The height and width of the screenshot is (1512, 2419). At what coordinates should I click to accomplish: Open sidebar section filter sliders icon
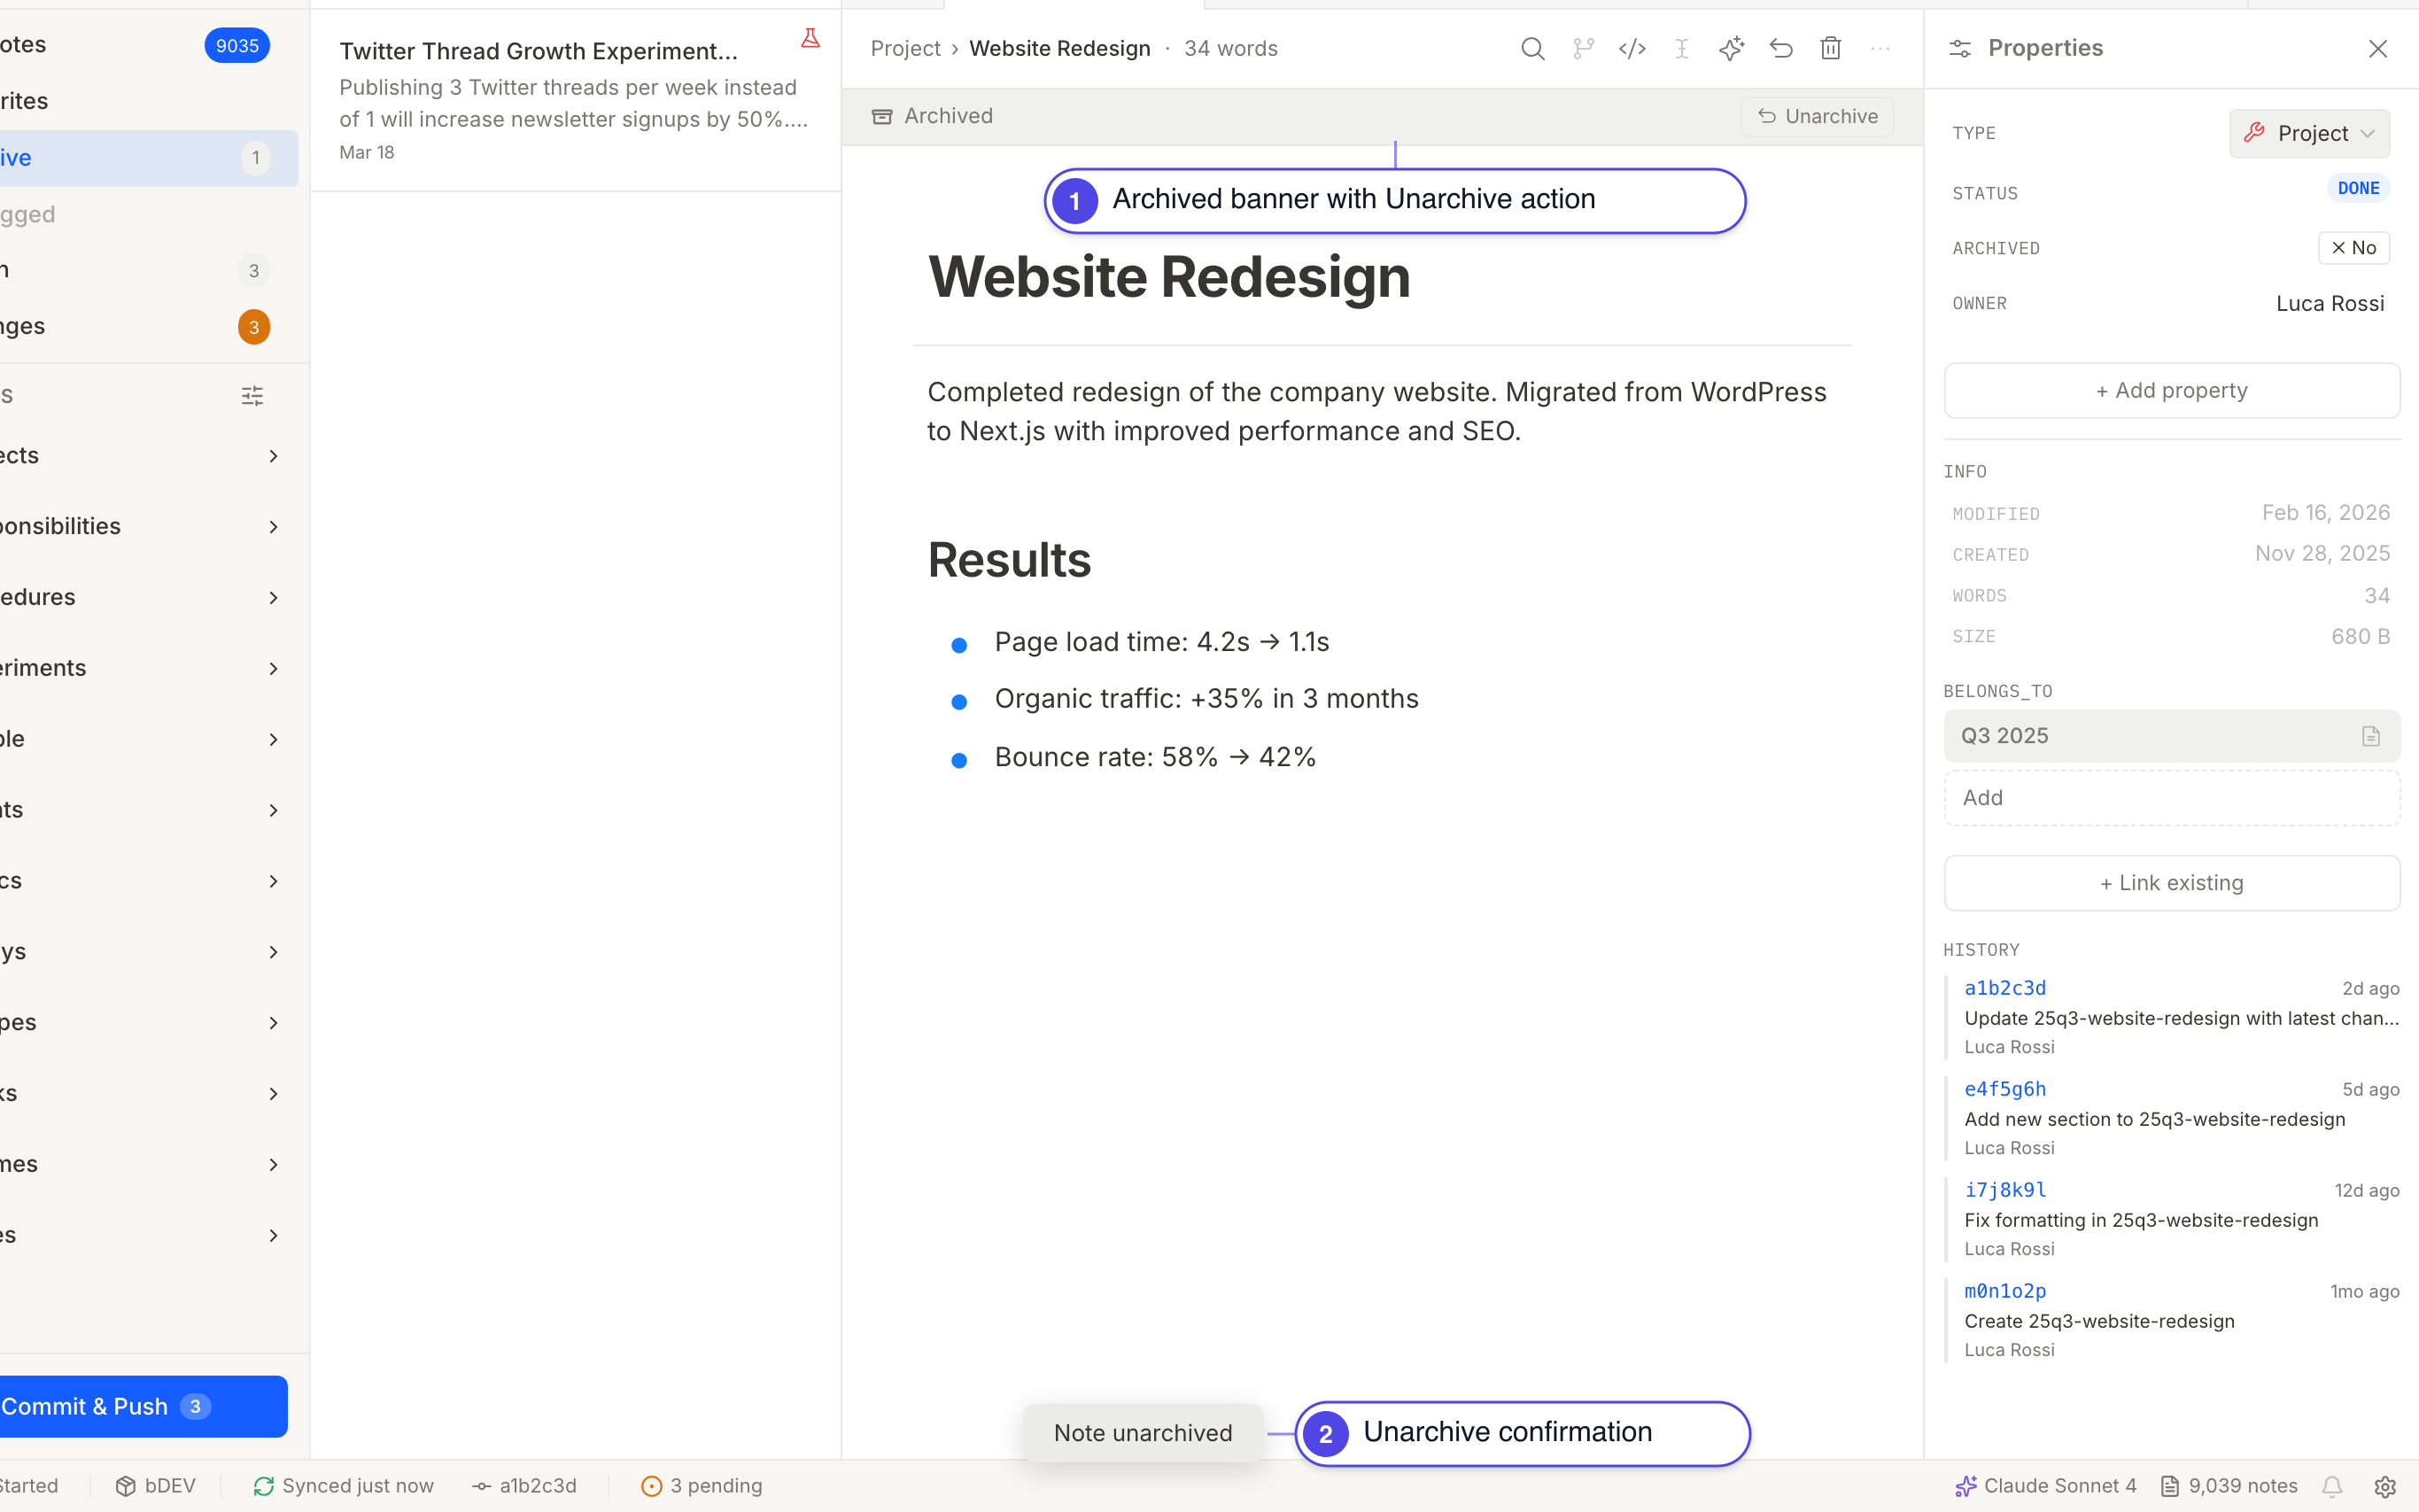pos(252,396)
